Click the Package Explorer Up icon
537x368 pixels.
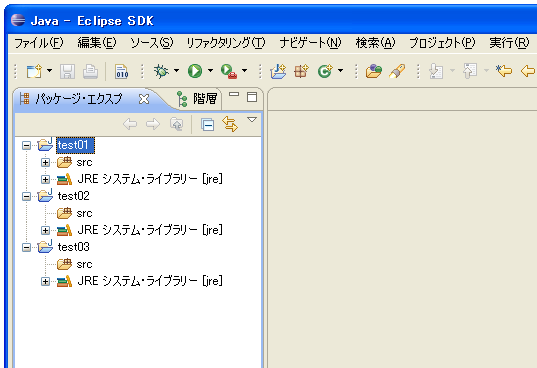176,124
